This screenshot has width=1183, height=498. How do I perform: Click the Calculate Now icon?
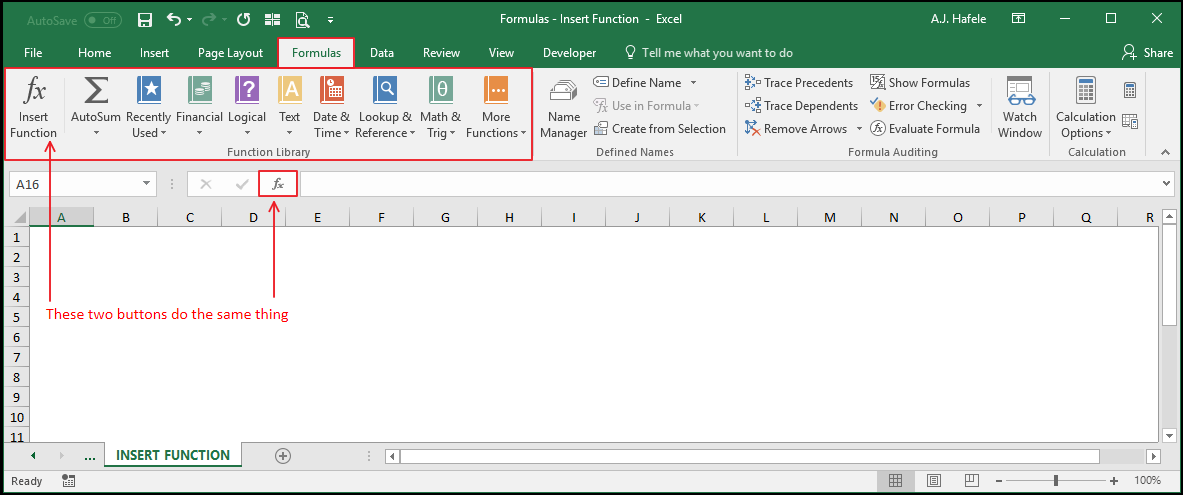click(1129, 91)
